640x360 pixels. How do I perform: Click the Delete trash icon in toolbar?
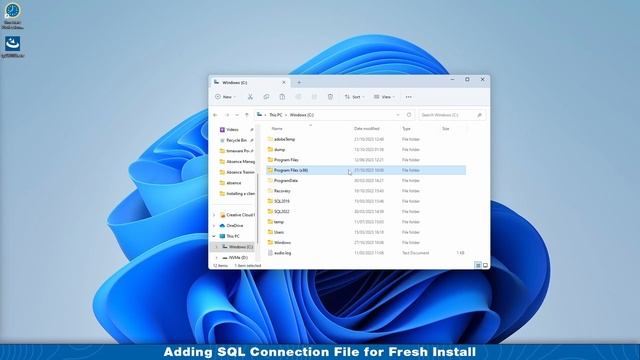[330, 97]
